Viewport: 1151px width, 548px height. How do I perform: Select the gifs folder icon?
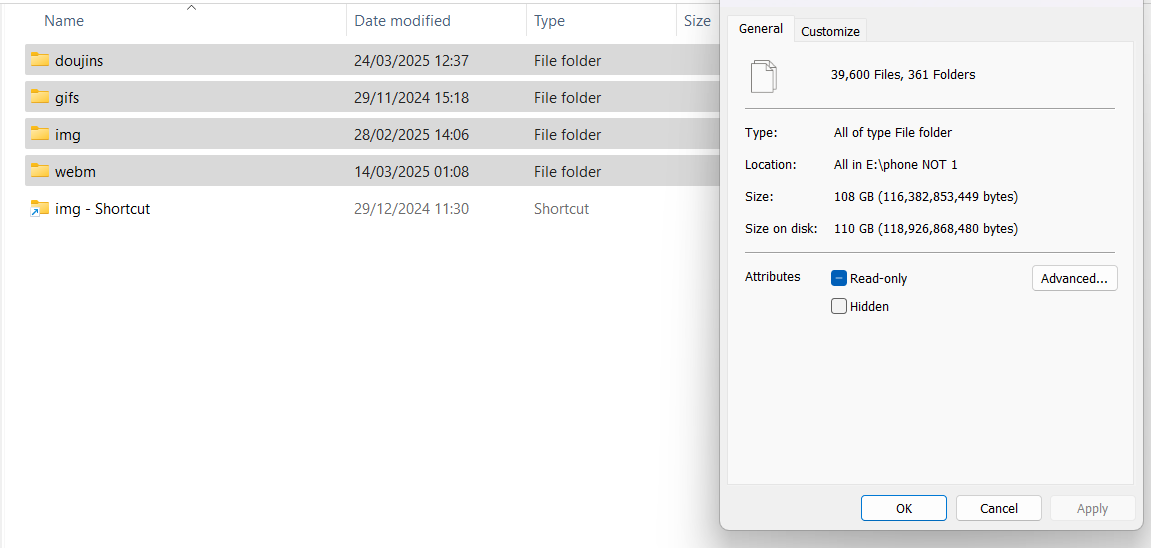(40, 97)
